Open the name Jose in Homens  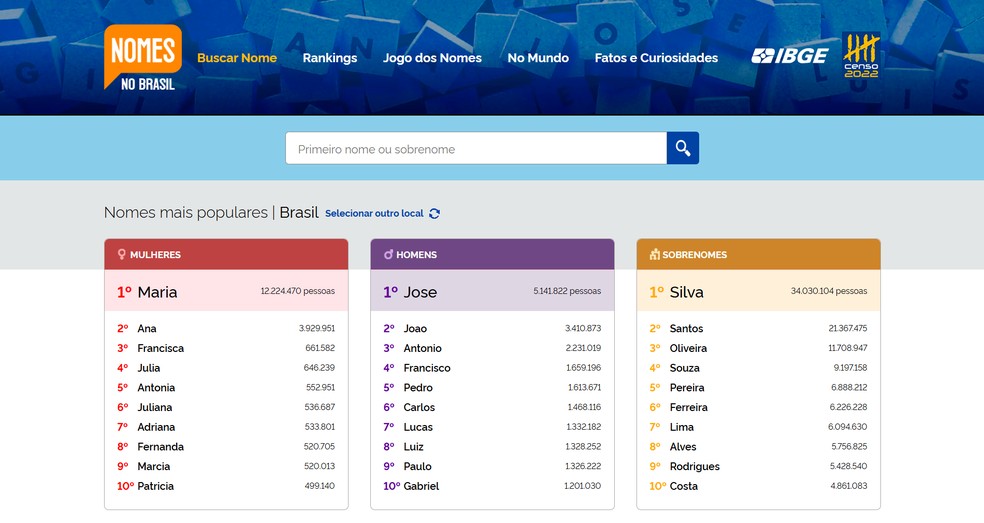click(420, 292)
